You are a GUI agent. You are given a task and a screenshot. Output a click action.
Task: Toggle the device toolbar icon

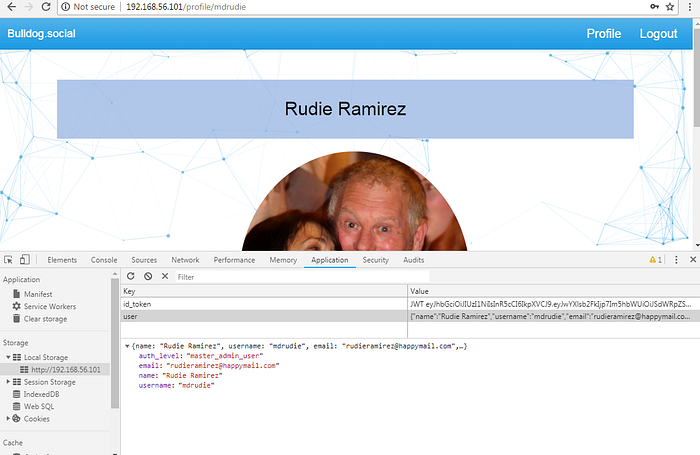(25, 260)
